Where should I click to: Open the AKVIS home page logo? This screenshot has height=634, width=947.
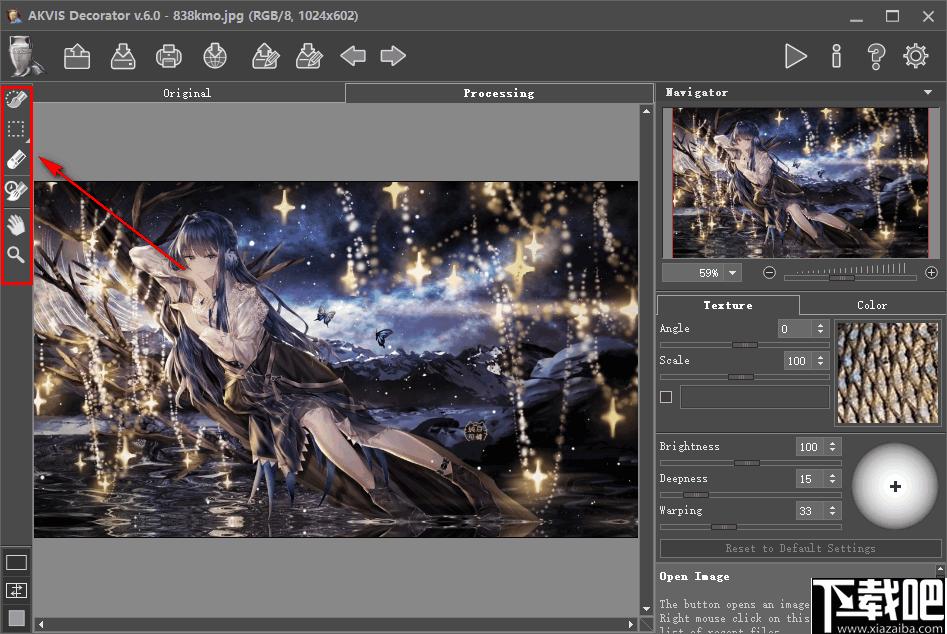coord(25,56)
